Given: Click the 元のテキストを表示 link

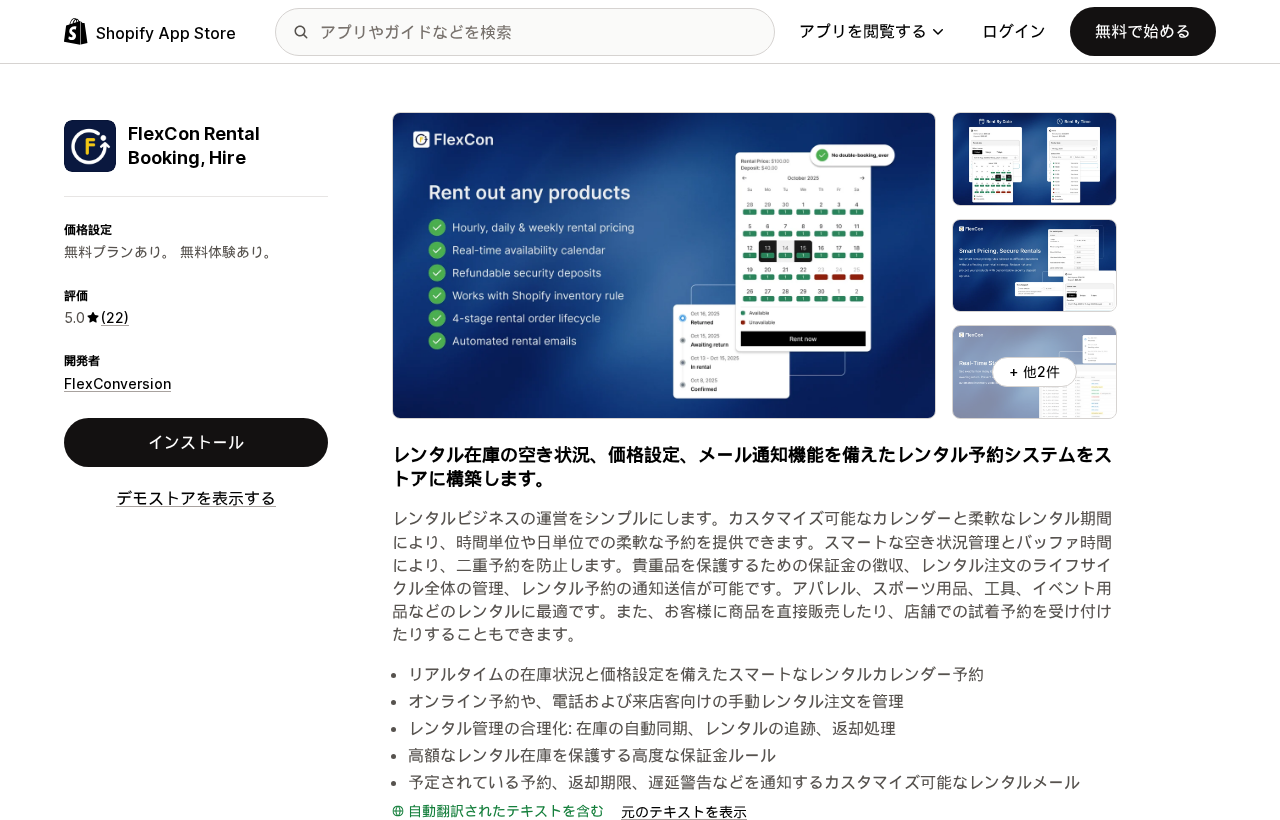Looking at the screenshot, I should click(684, 812).
